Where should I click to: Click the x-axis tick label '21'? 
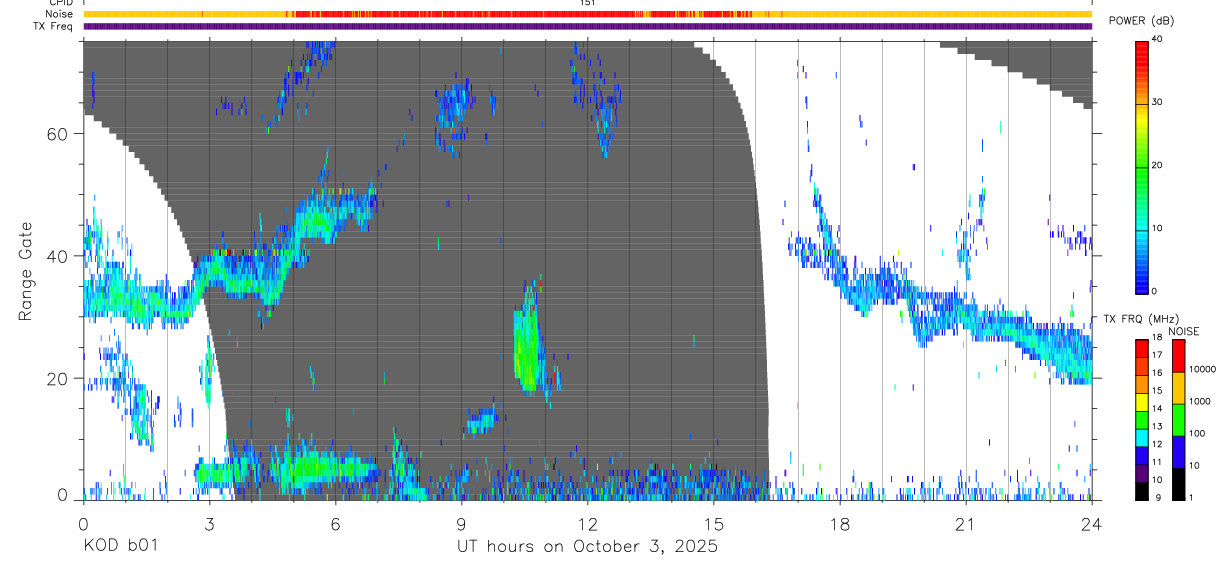965,523
